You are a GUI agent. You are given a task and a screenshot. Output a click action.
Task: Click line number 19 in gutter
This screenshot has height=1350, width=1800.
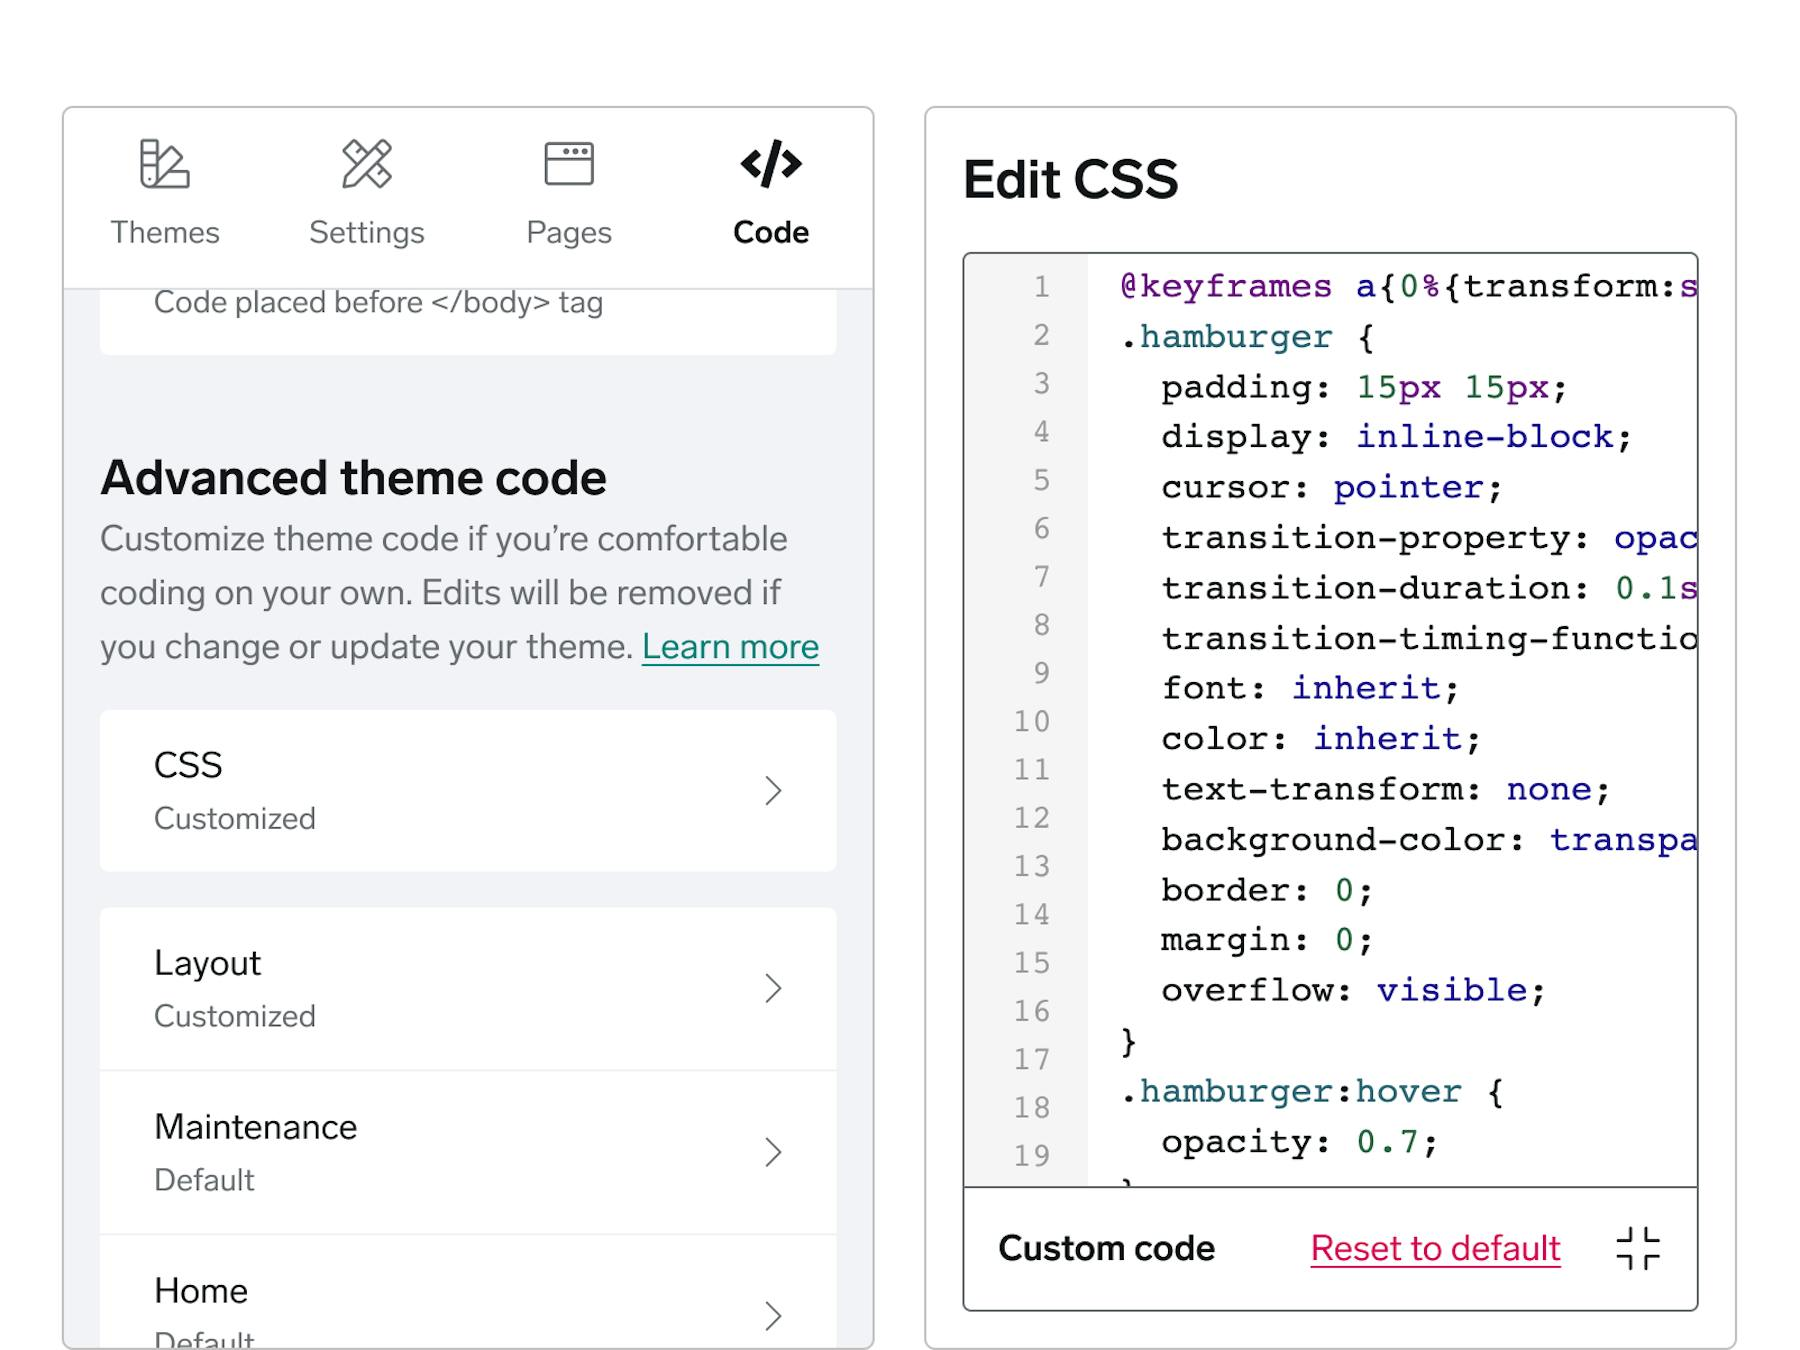(x=1032, y=1155)
